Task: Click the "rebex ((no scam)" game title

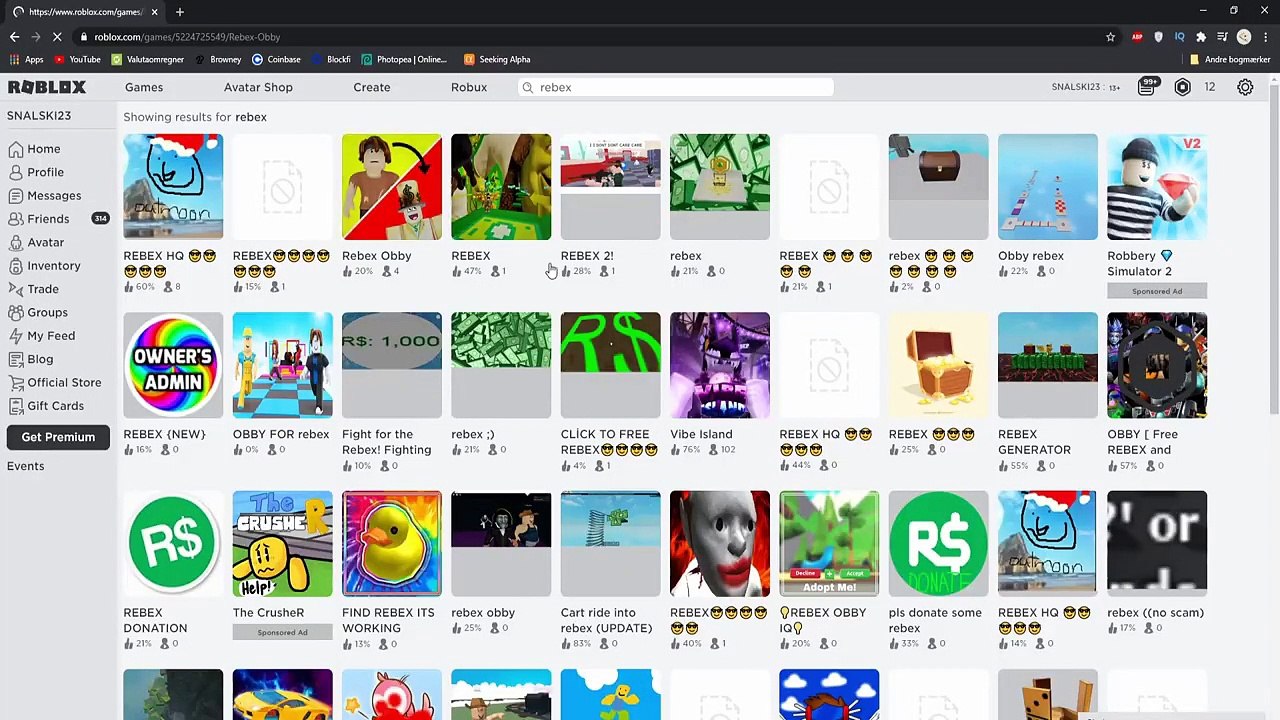Action: click(1156, 613)
